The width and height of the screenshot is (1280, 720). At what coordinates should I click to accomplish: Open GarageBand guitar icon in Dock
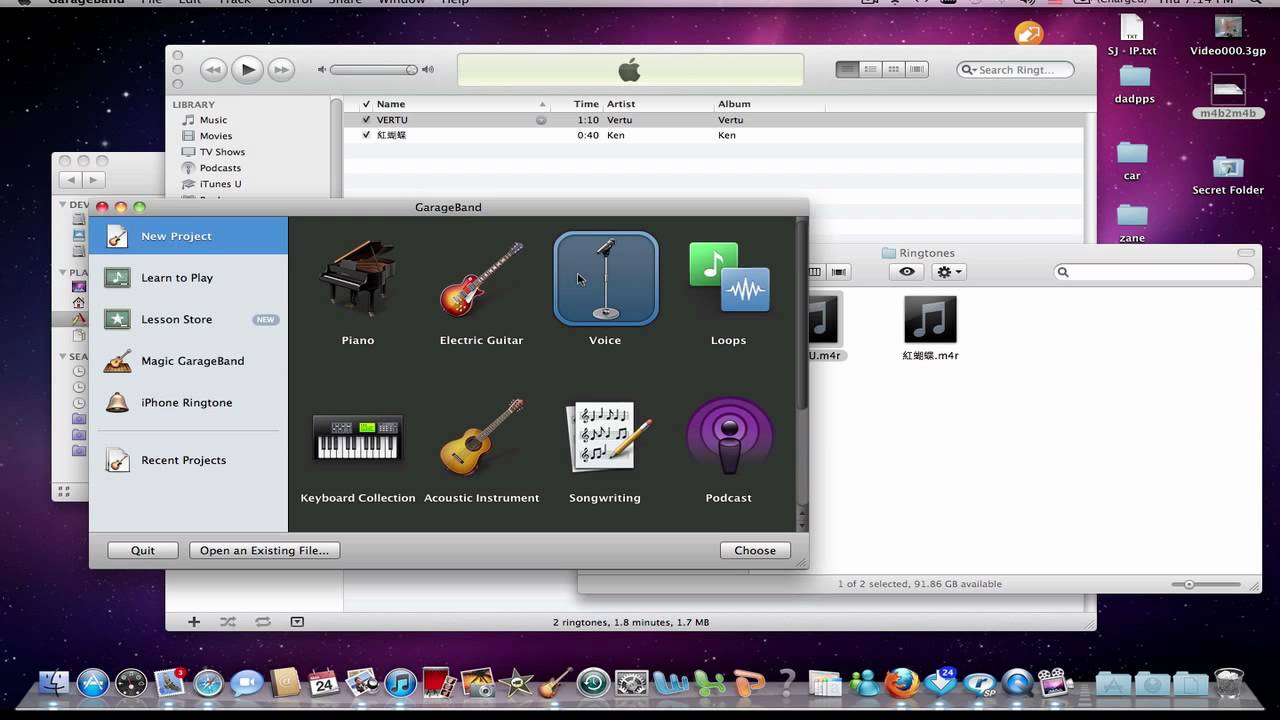[553, 683]
